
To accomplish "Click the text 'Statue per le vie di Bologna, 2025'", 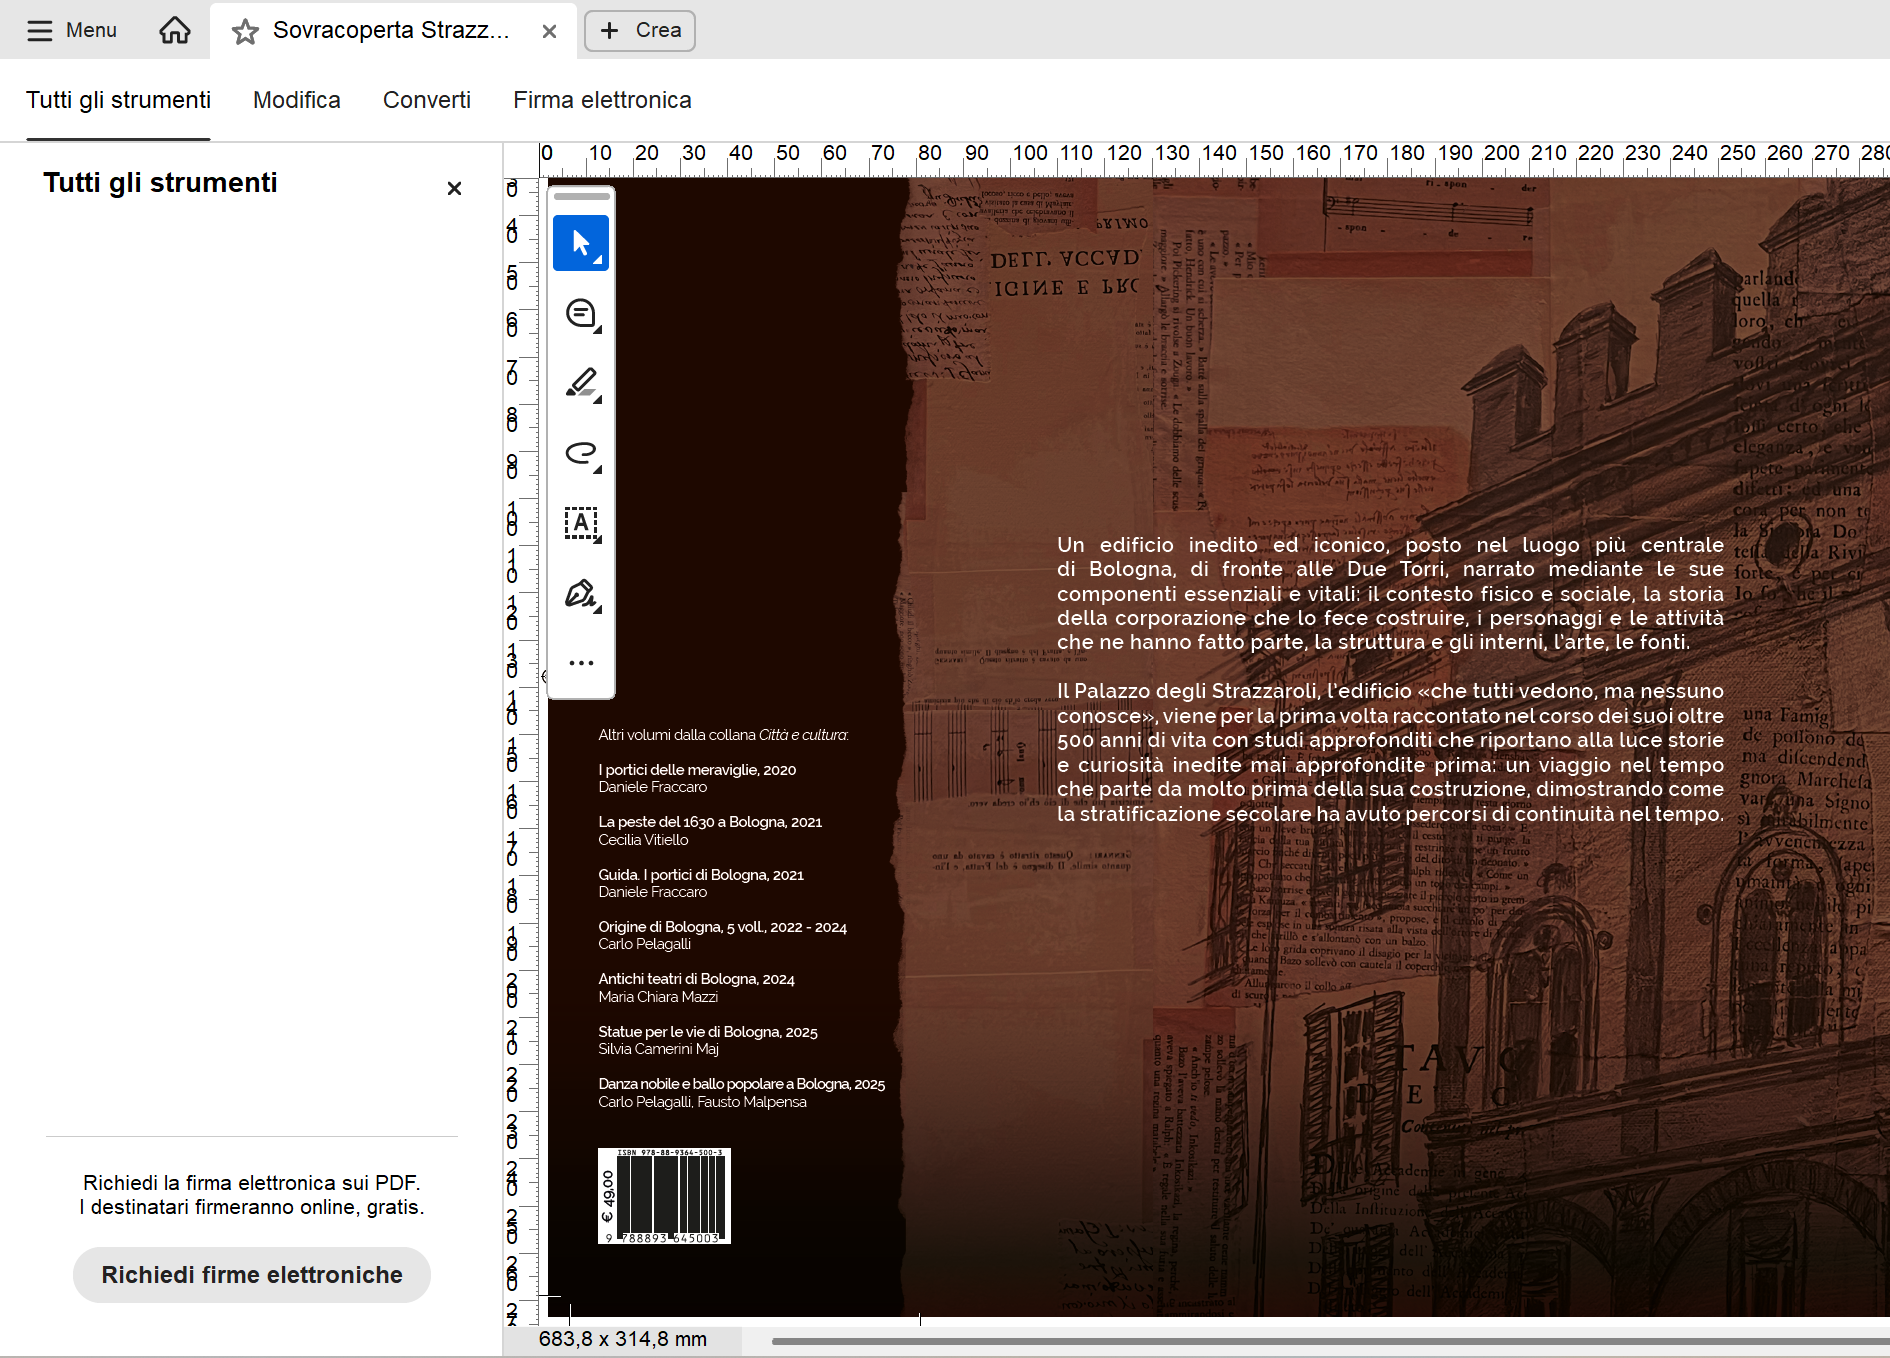I will 708,1032.
